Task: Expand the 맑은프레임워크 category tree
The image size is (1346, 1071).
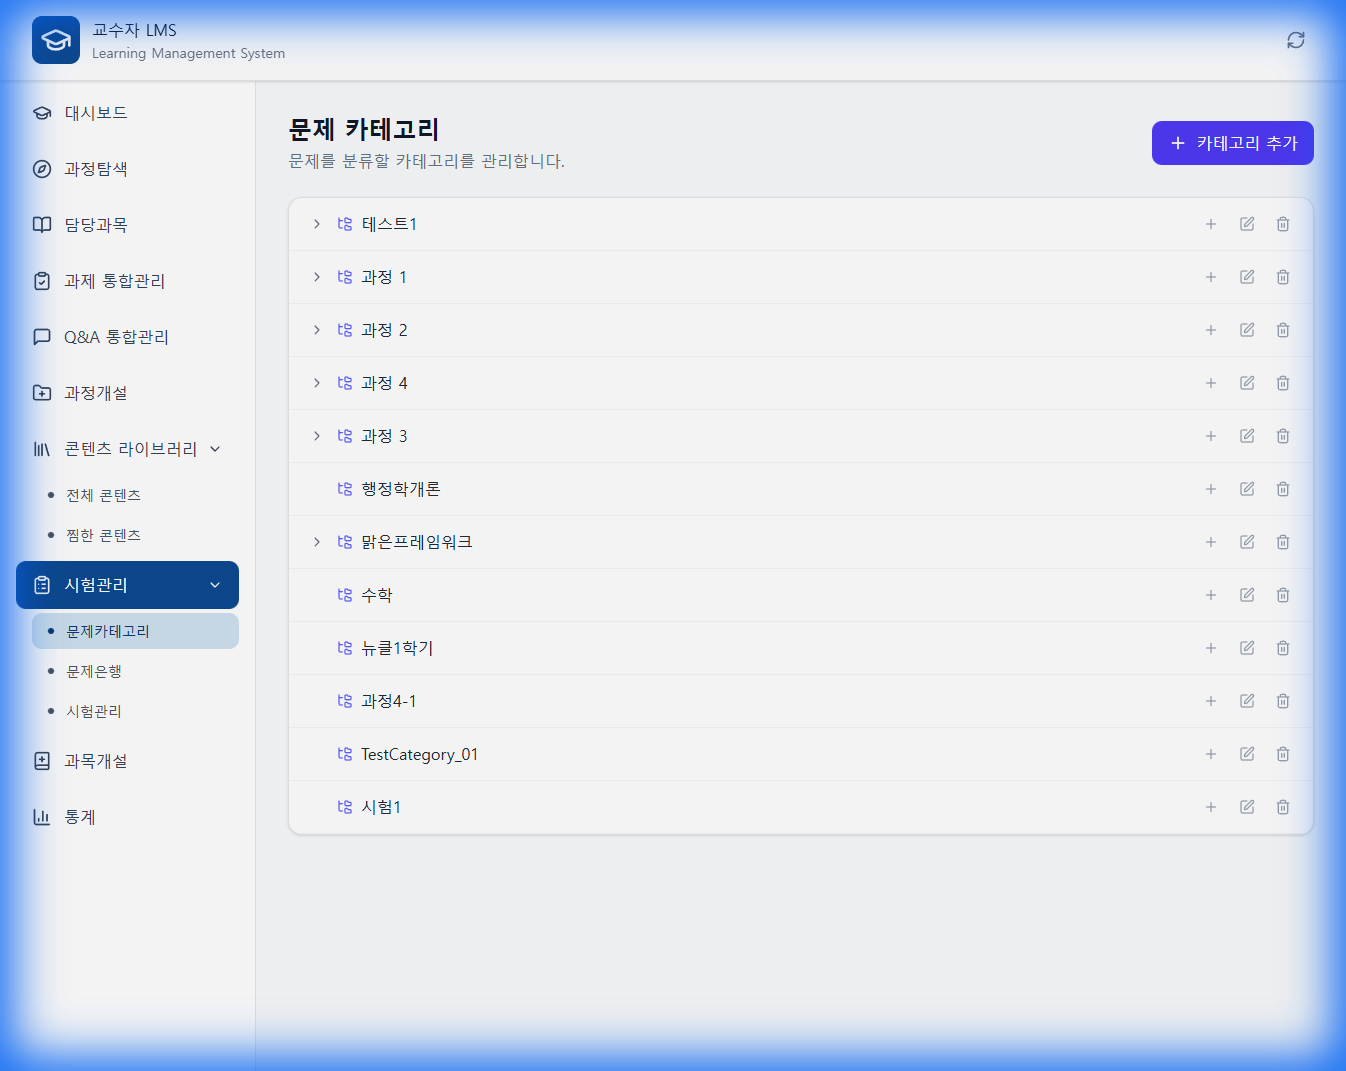Action: 316,542
